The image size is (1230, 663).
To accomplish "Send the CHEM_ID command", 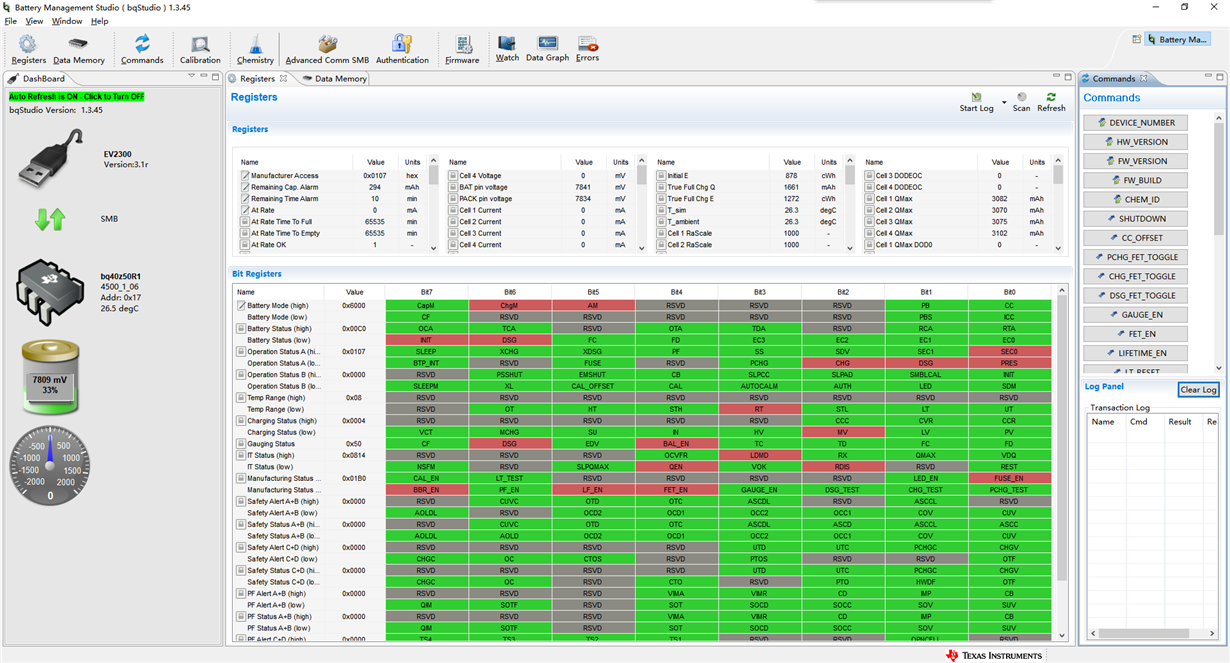I will tap(1136, 199).
